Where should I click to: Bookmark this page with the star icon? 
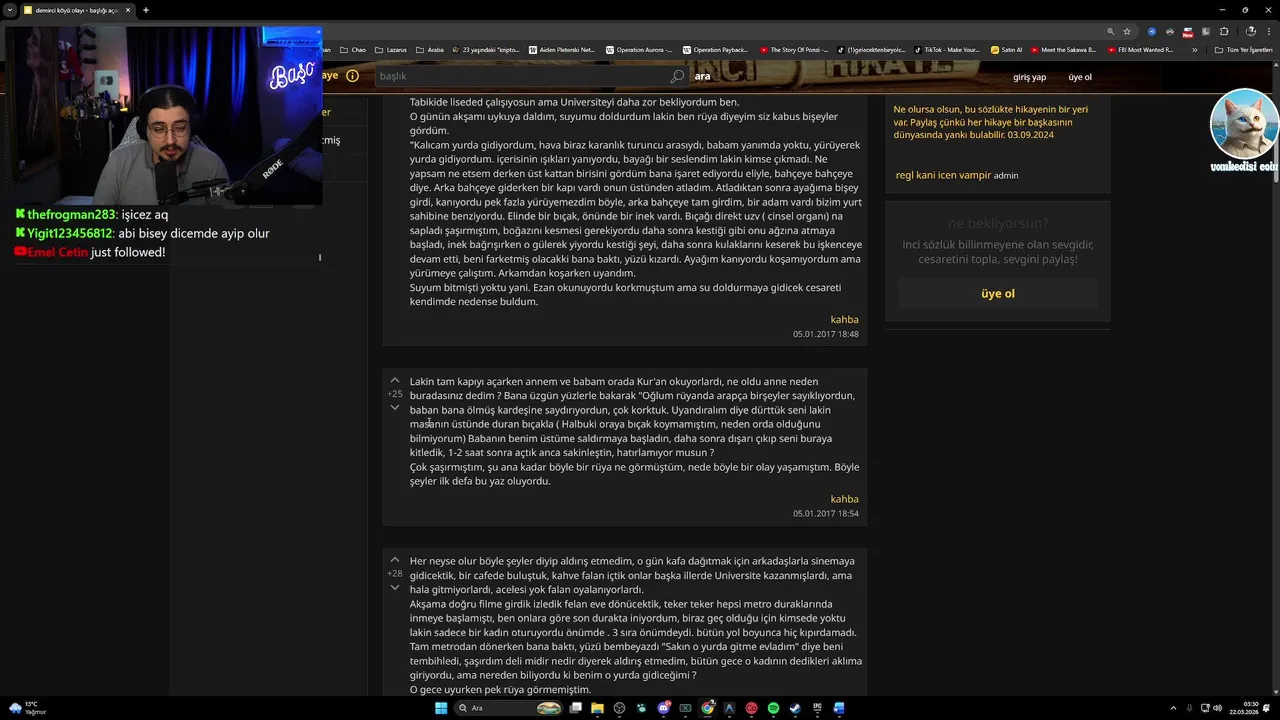click(x=1127, y=31)
